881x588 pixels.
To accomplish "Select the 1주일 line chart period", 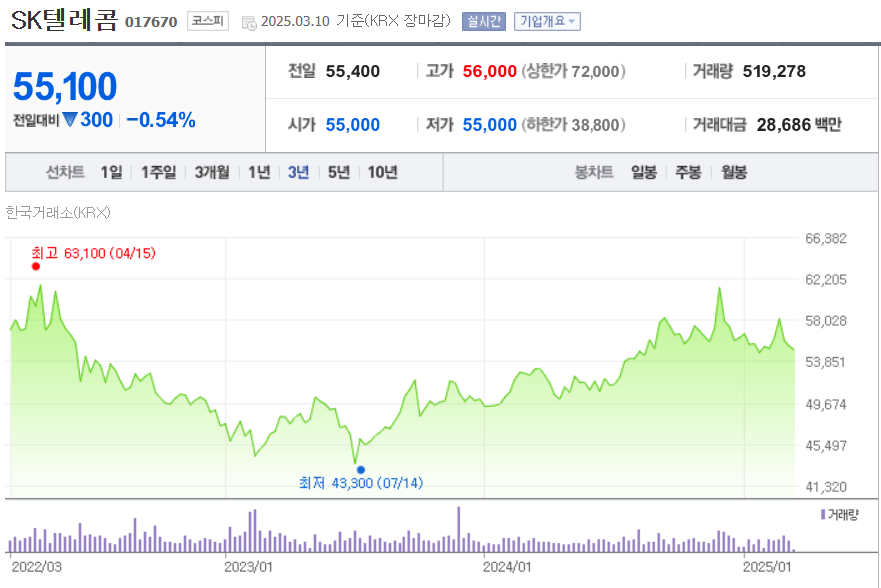I will 158,172.
